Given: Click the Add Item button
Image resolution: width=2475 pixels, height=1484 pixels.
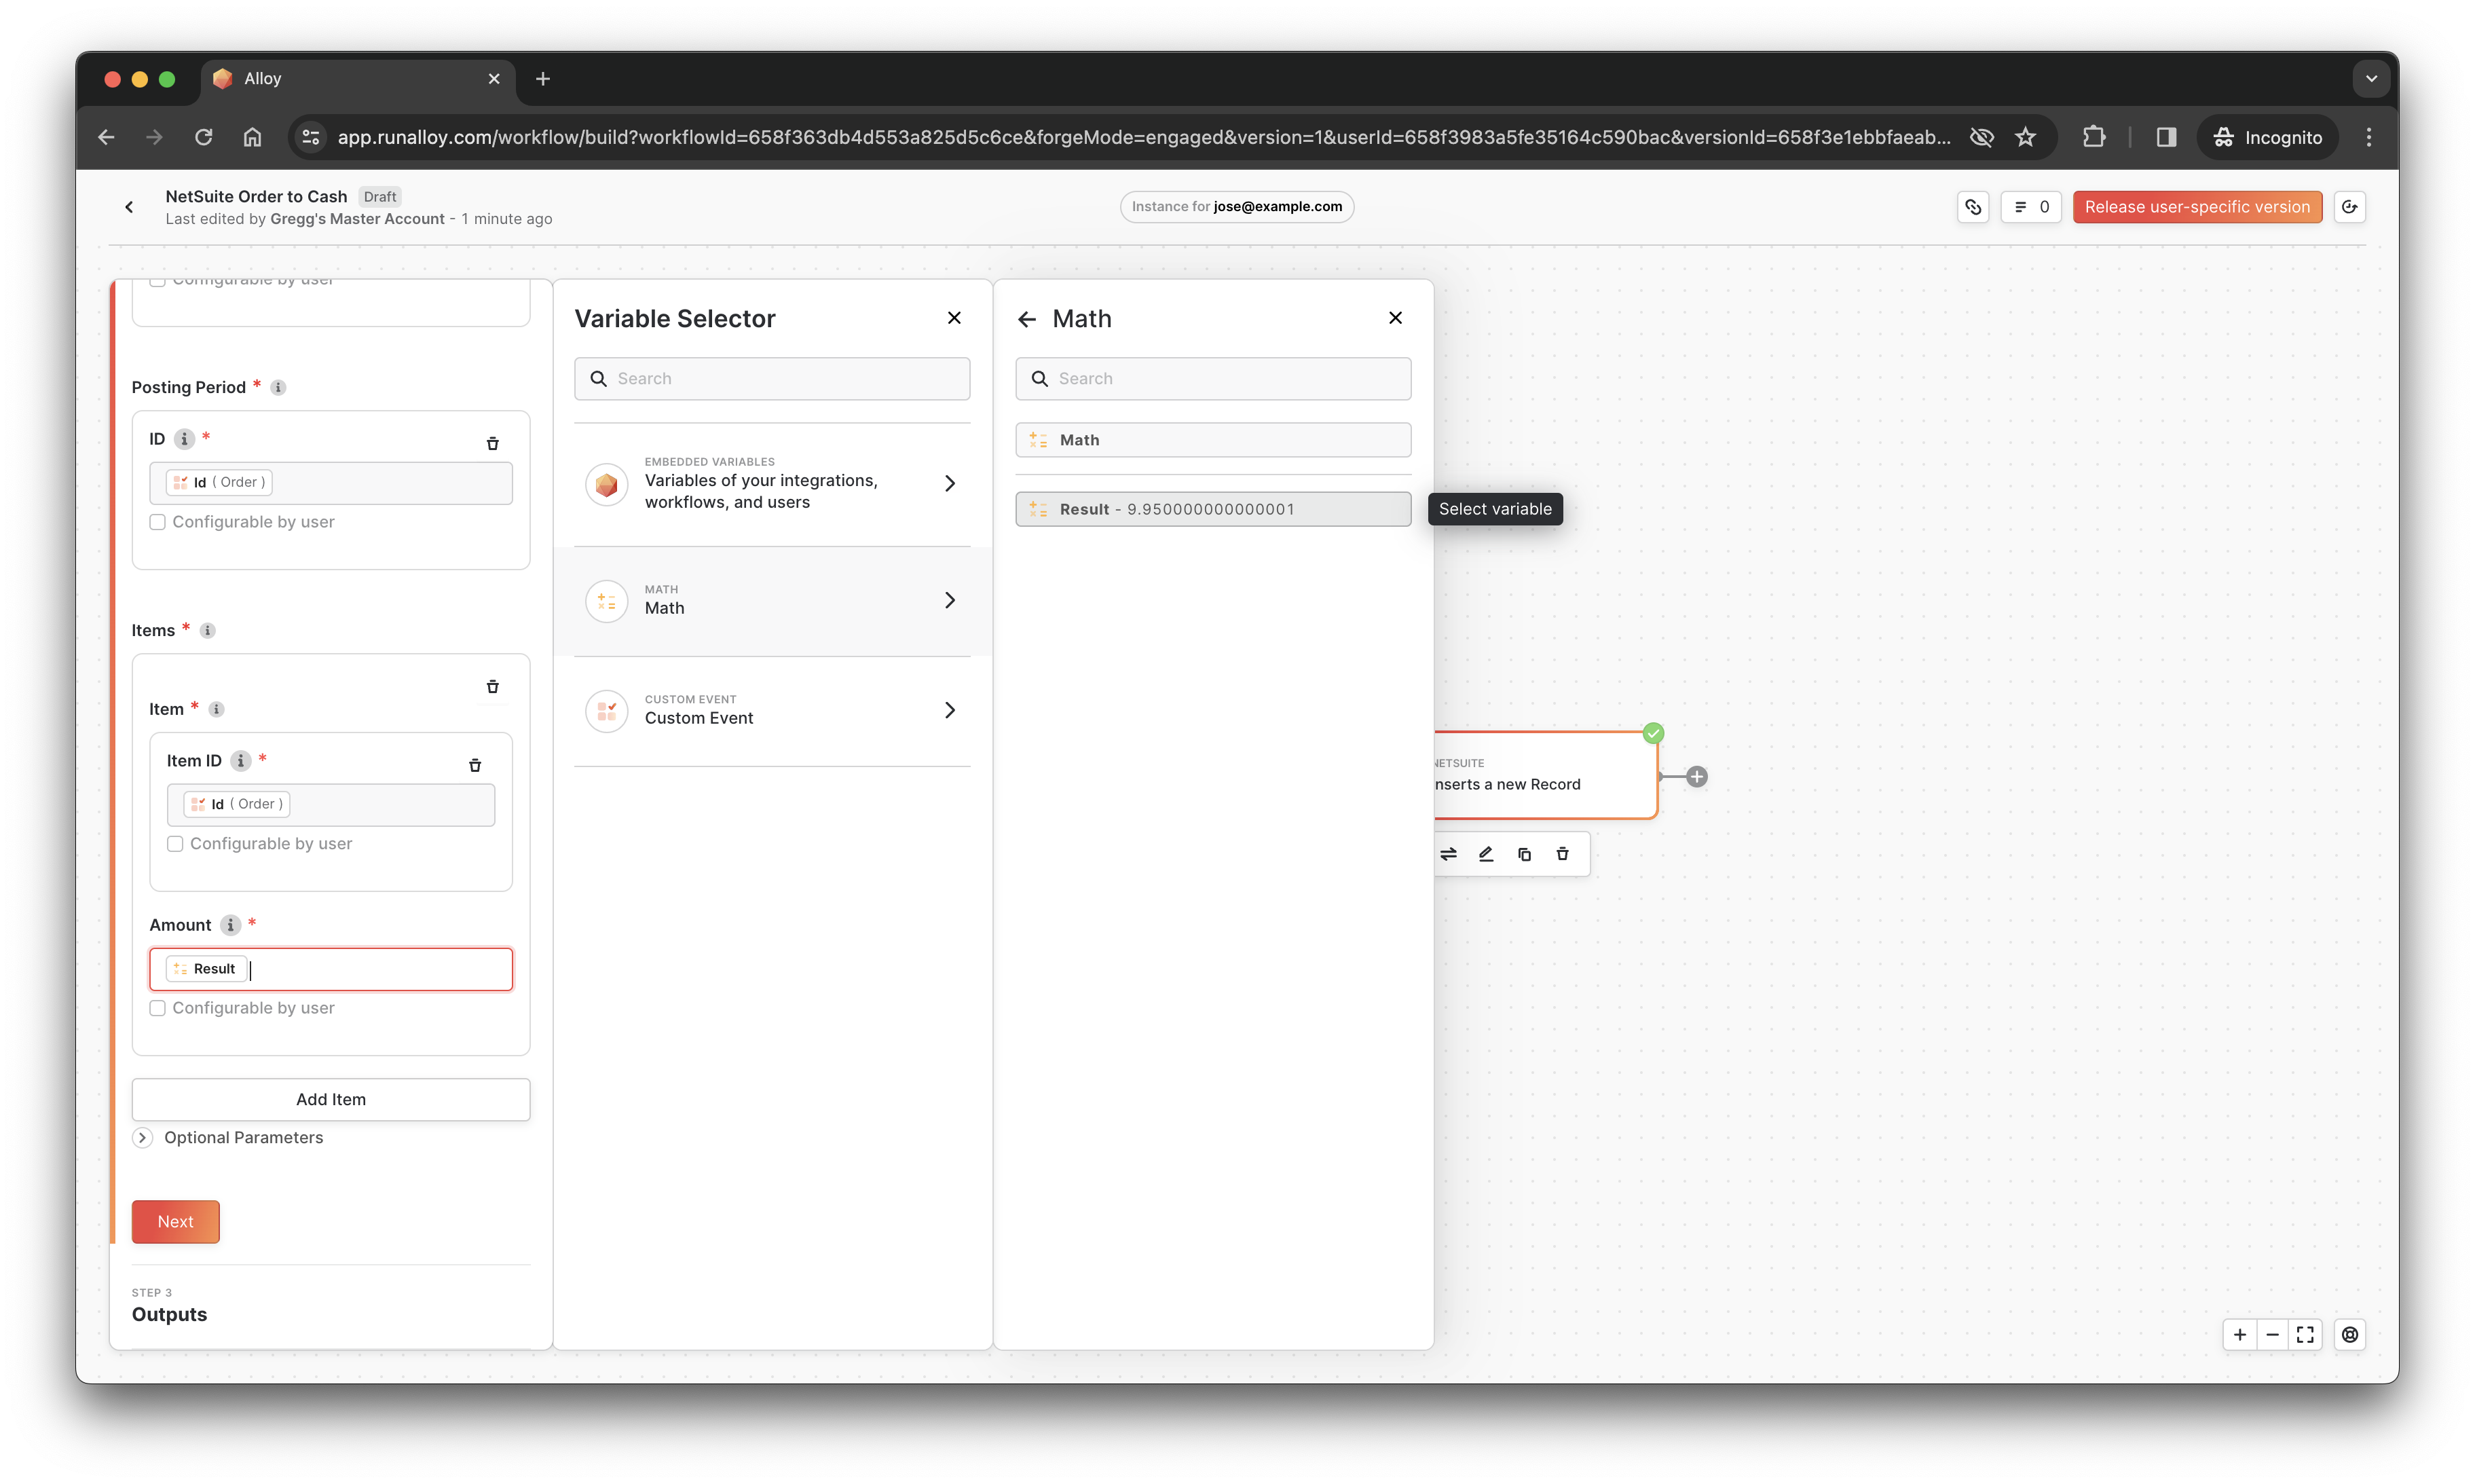Looking at the screenshot, I should click(x=331, y=1099).
